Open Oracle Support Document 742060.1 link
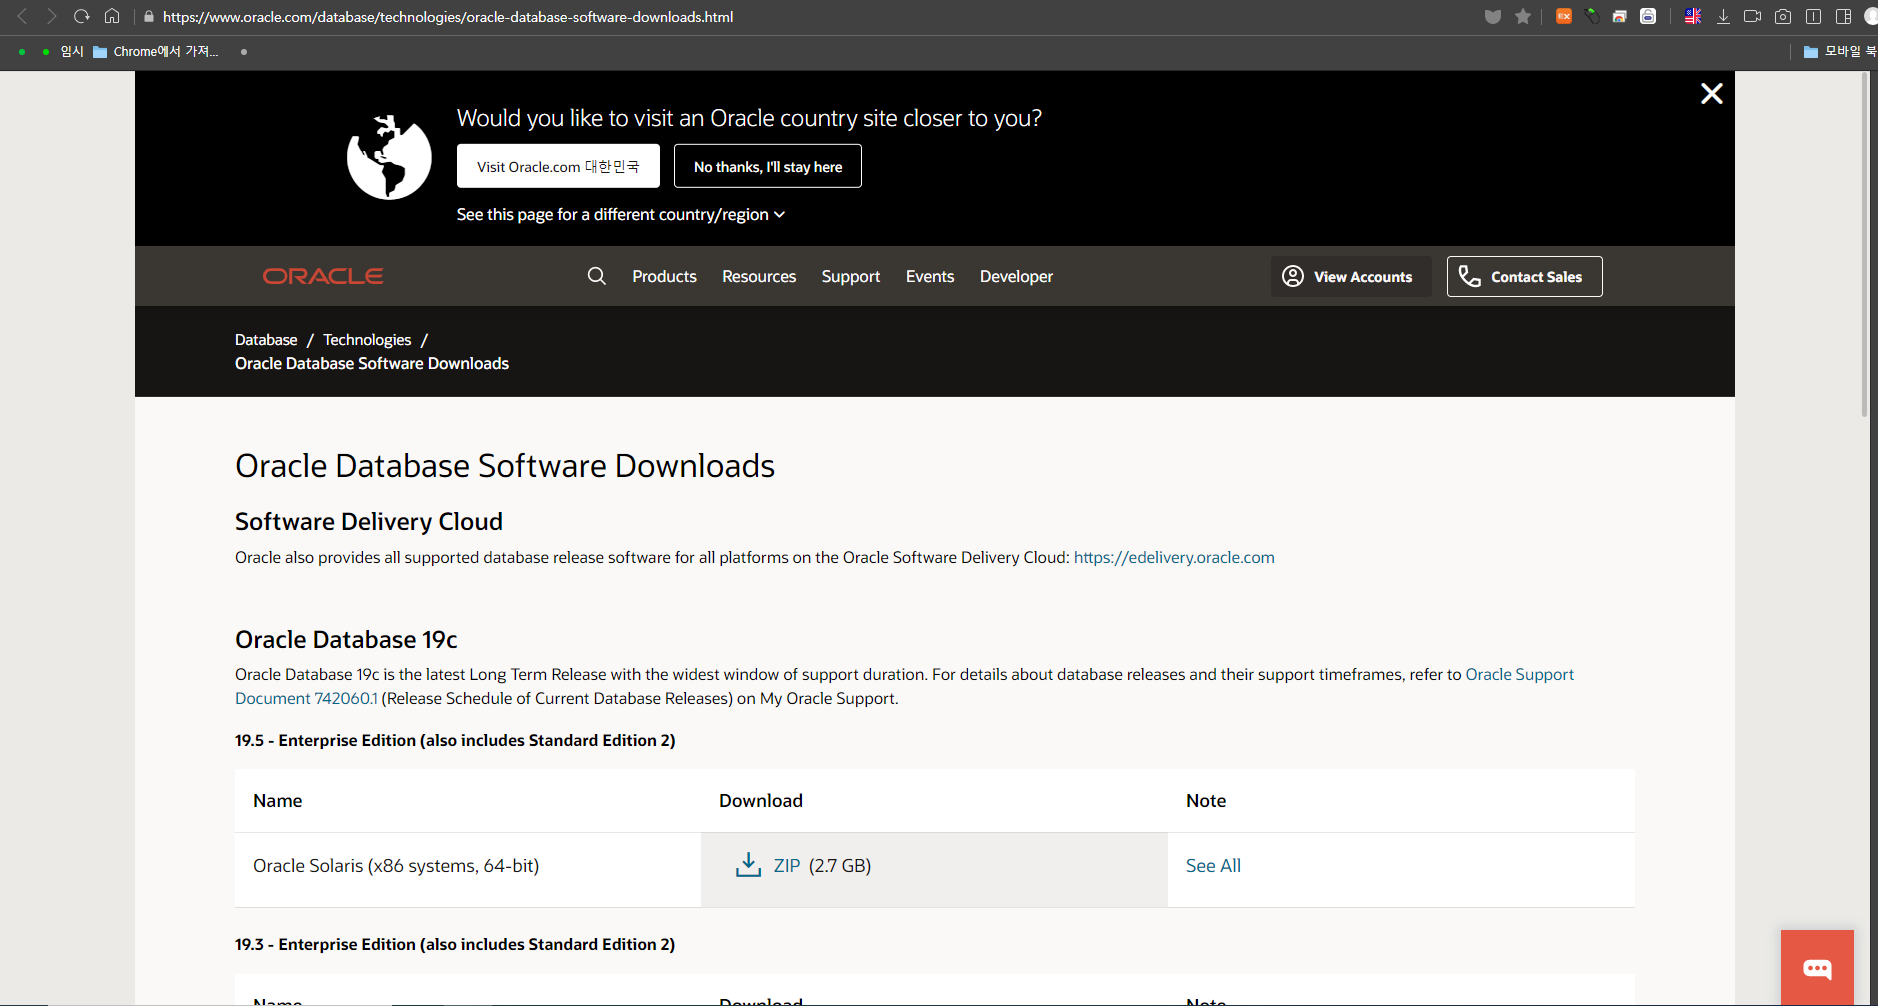Screen dimensions: 1878x1006 coord(1519,674)
